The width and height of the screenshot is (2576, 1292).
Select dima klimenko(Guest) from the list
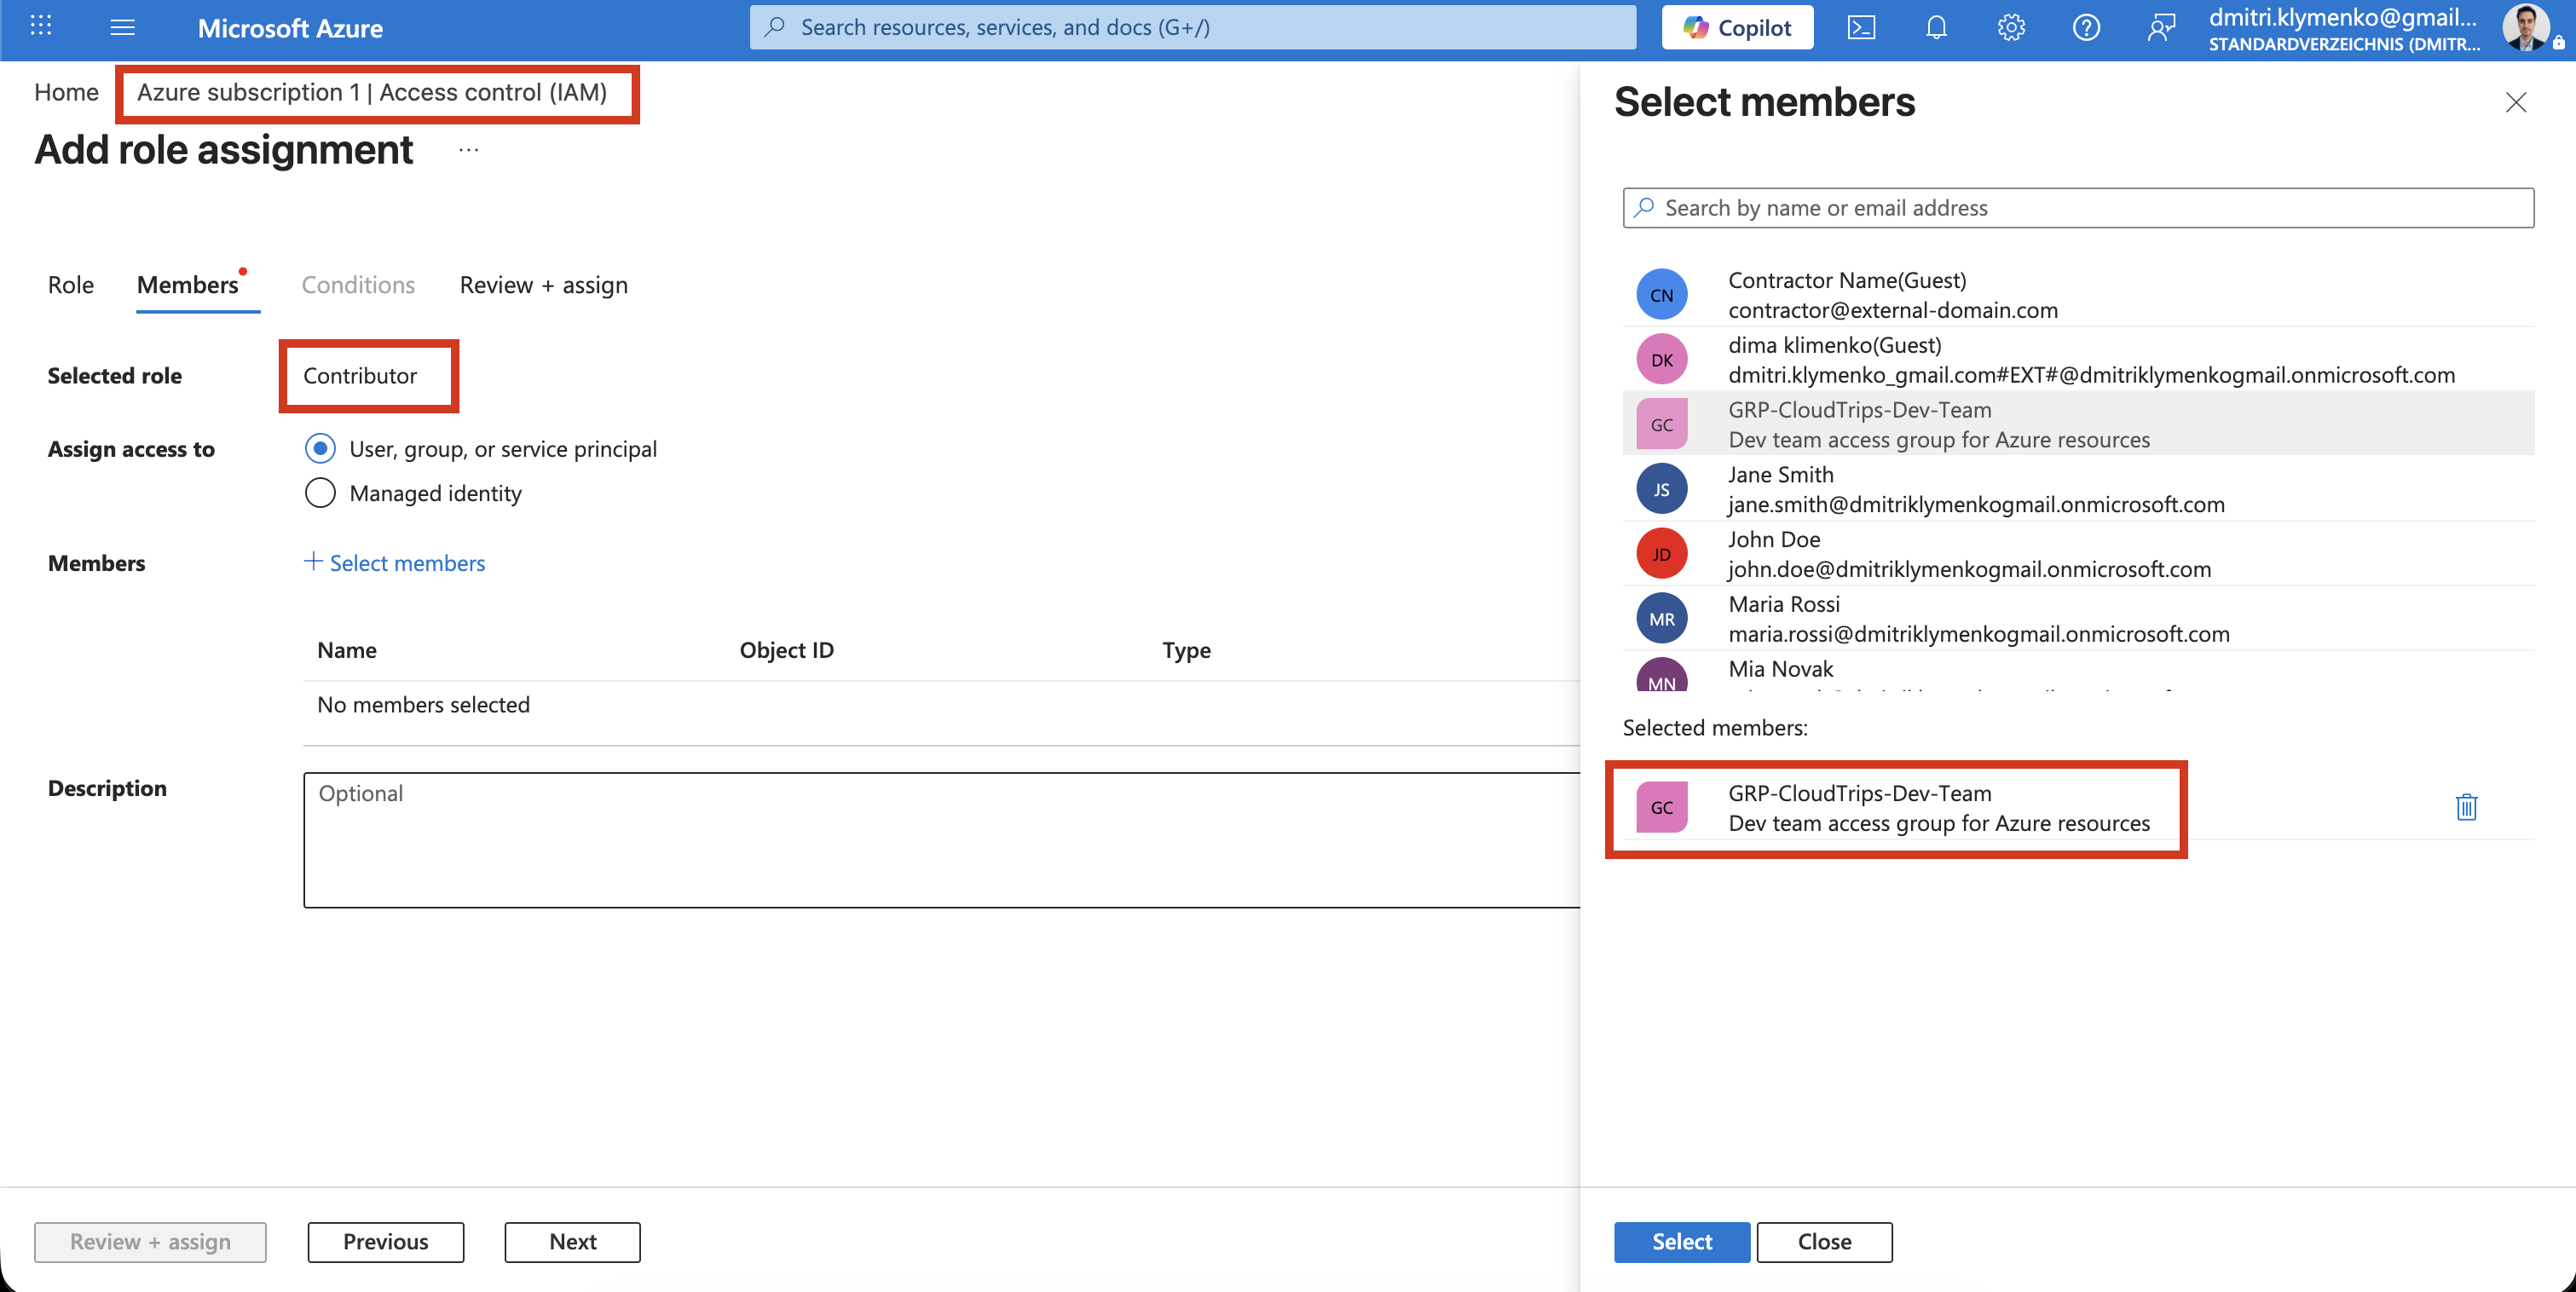pos(2078,360)
